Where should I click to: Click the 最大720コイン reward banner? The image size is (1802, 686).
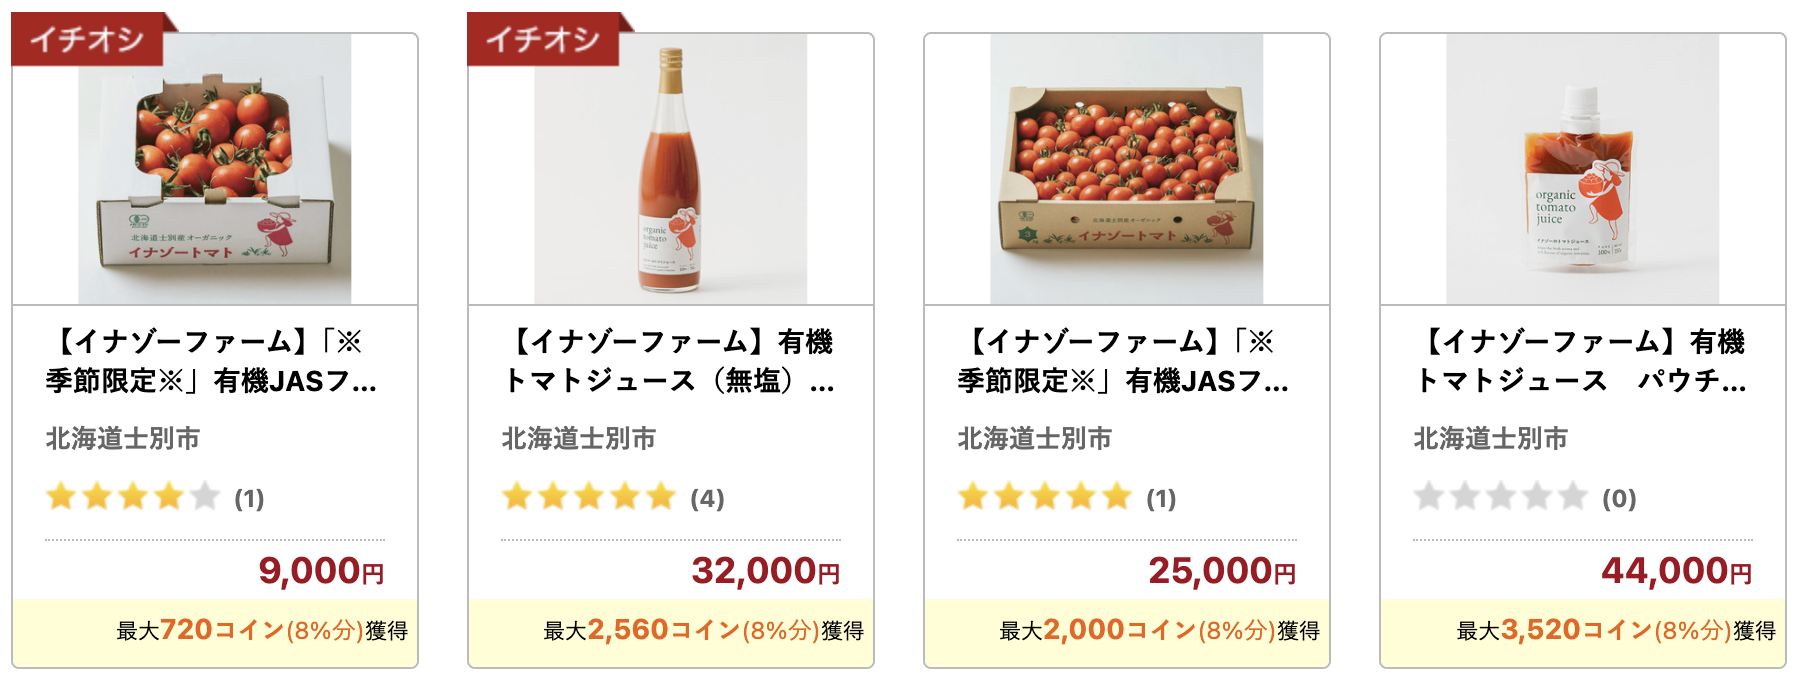[215, 631]
